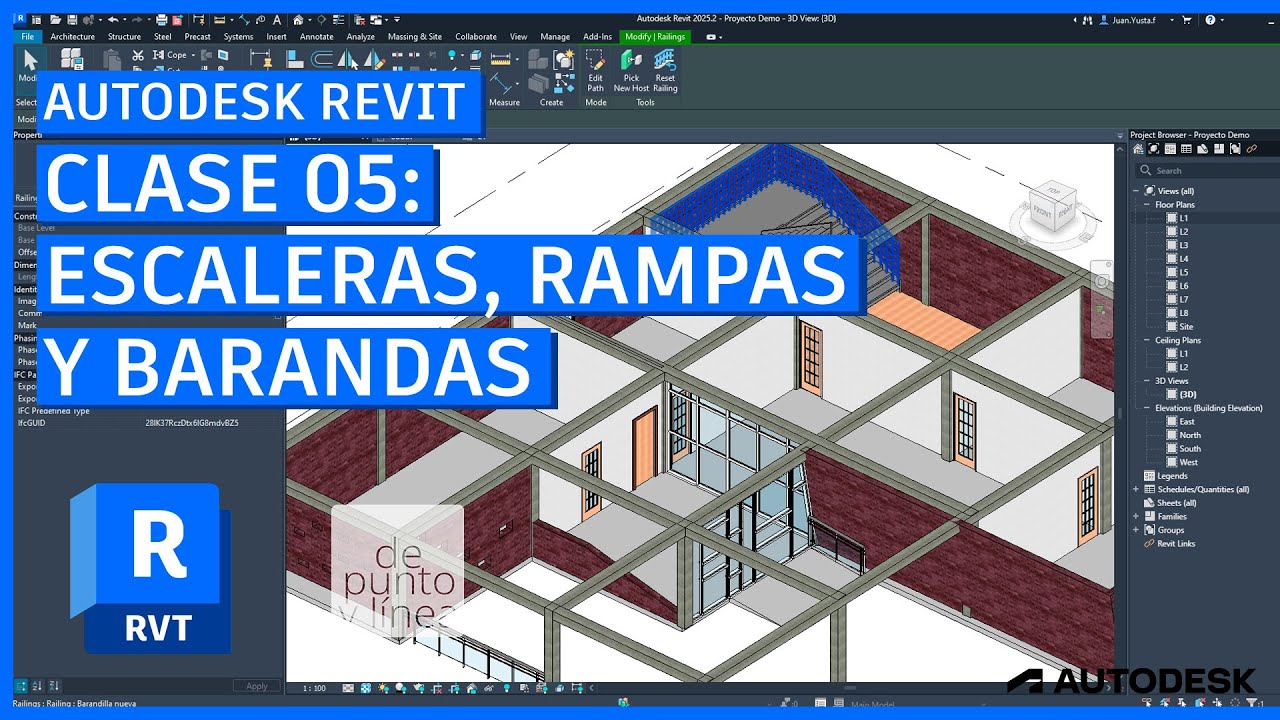Screen dimensions: 1280x720
Task: Open Help with the question mark icon
Action: pos(1210,19)
